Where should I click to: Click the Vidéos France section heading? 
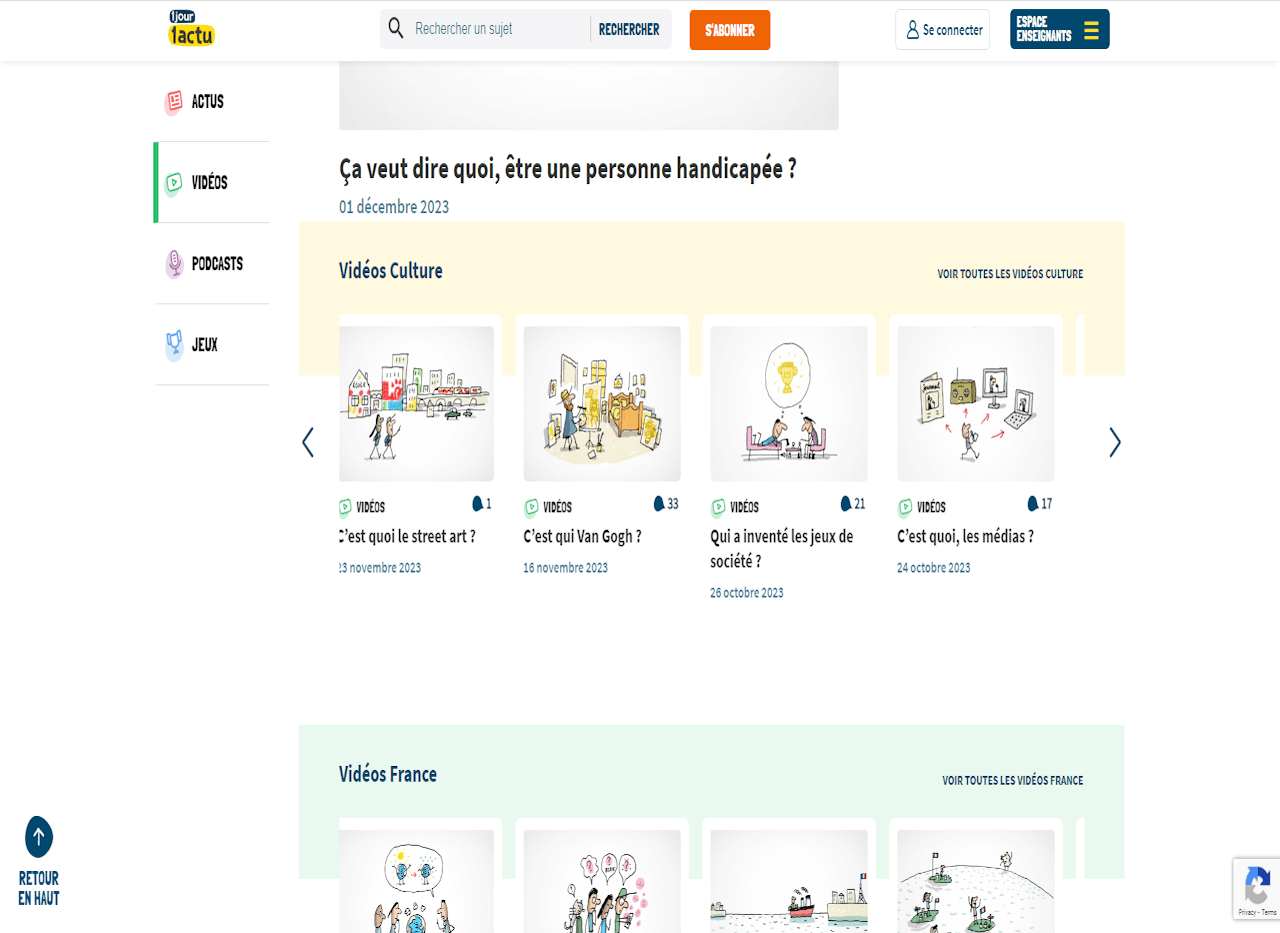(388, 775)
